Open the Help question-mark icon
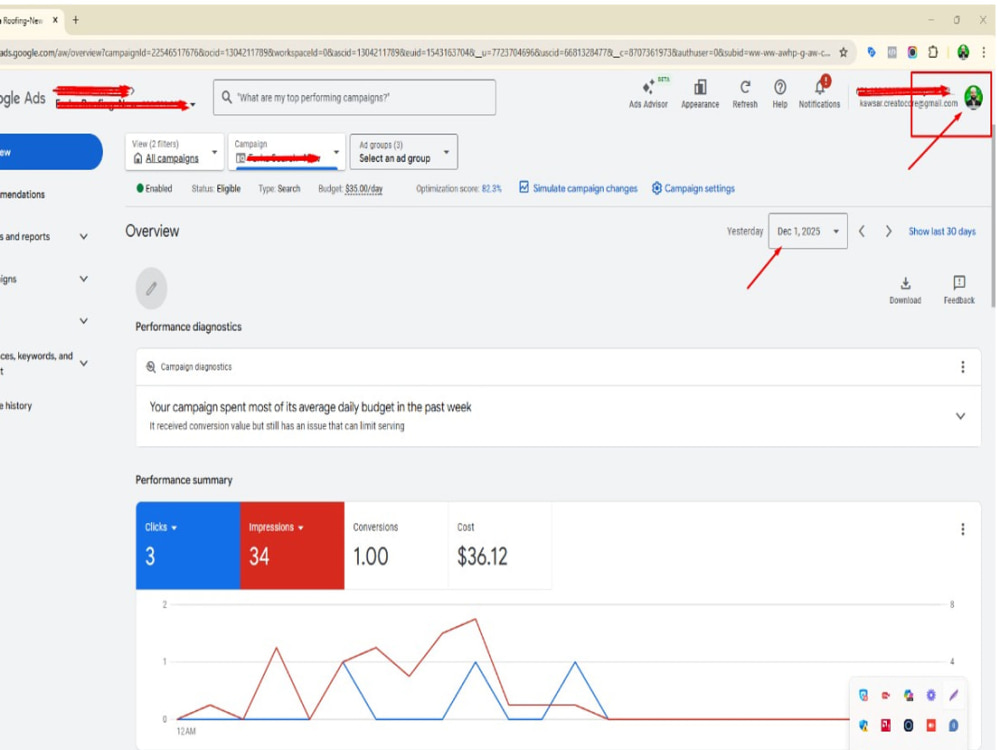The image size is (1000, 750). coord(779,93)
